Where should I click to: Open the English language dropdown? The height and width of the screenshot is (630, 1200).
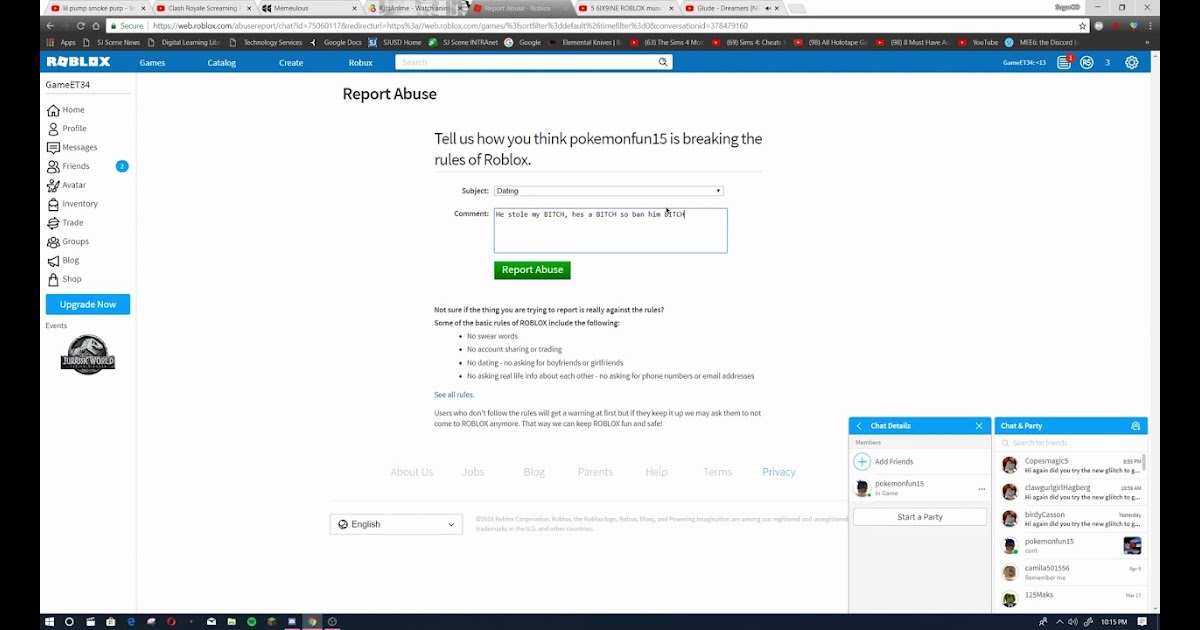click(x=396, y=524)
